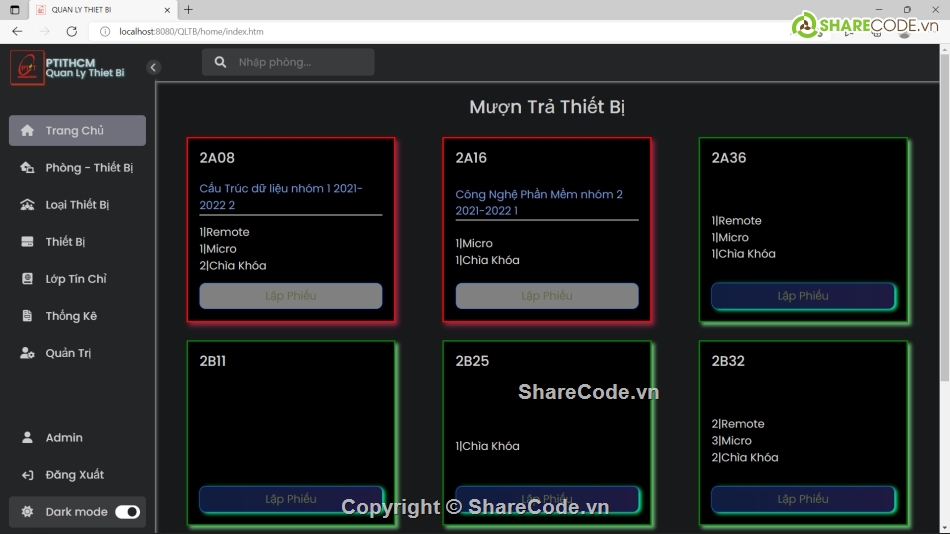Click the Phòng - Thiết Bị sidebar icon
950x534 pixels.
click(27, 168)
